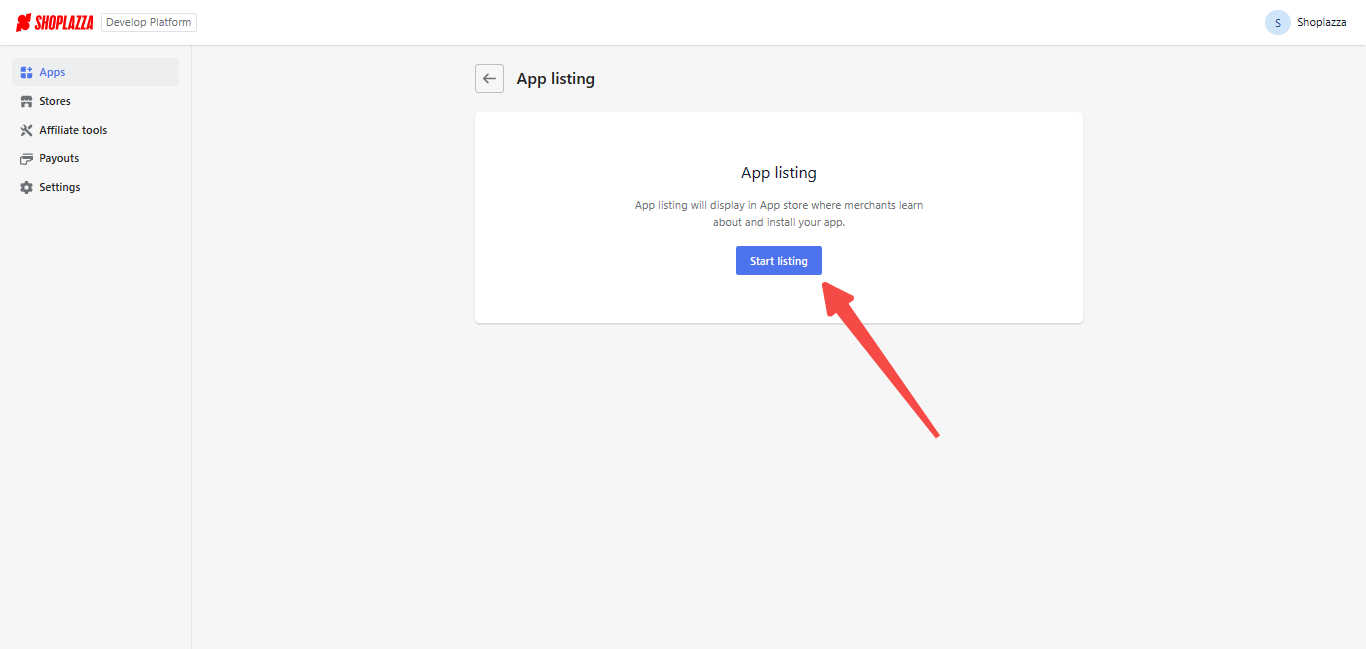The image size is (1366, 649).
Task: Click the App listing description text
Action: pos(779,214)
